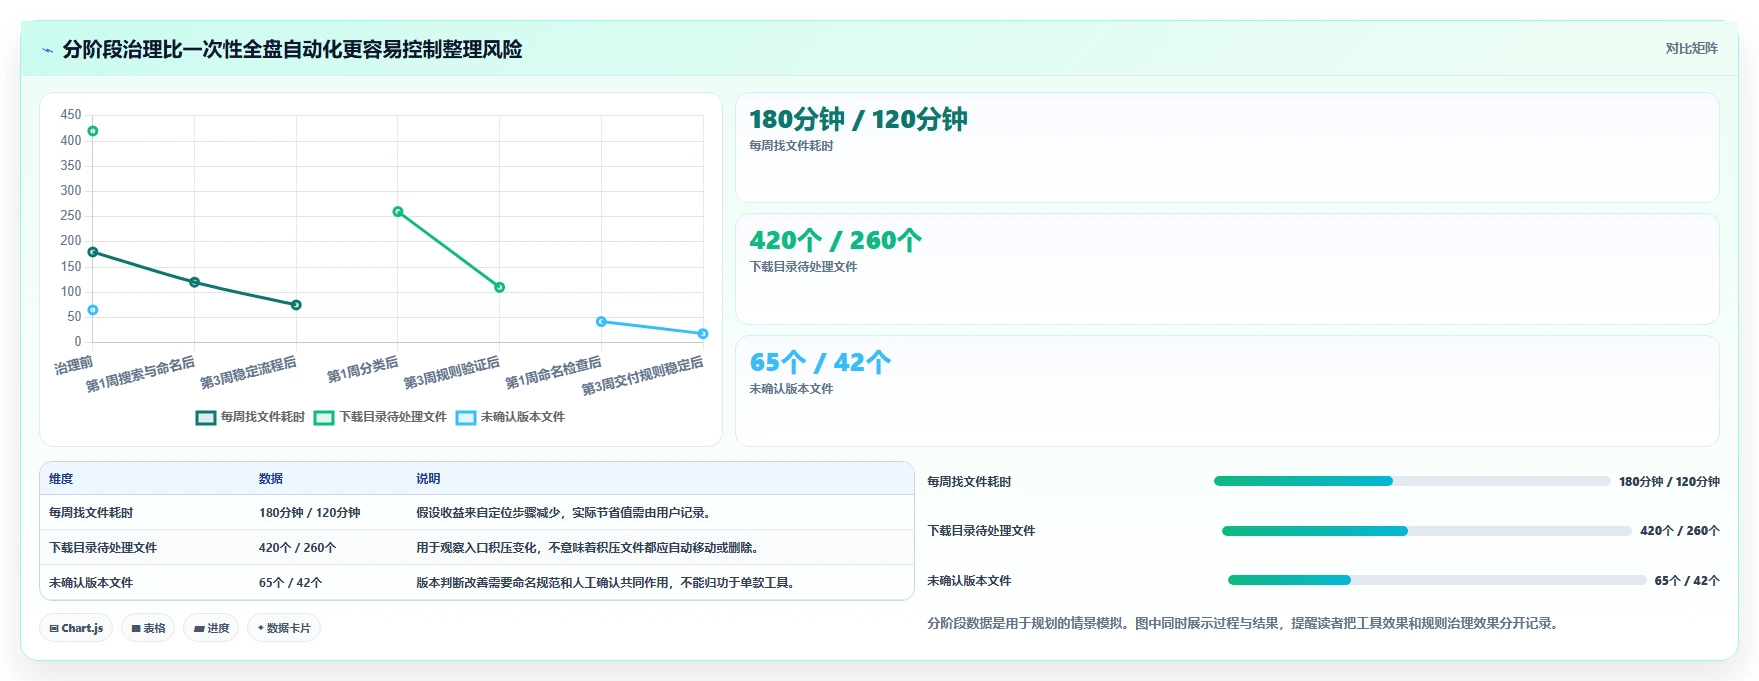Click caption 下载目录待处理文件 under 420个 card

[803, 267]
